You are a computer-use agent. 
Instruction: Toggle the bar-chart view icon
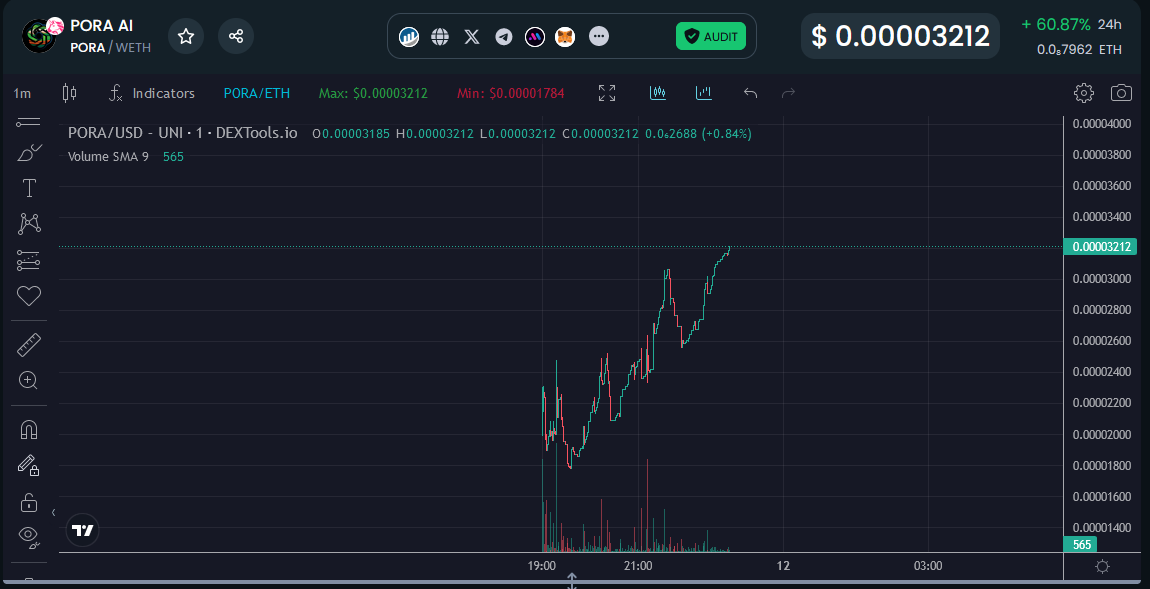[704, 93]
